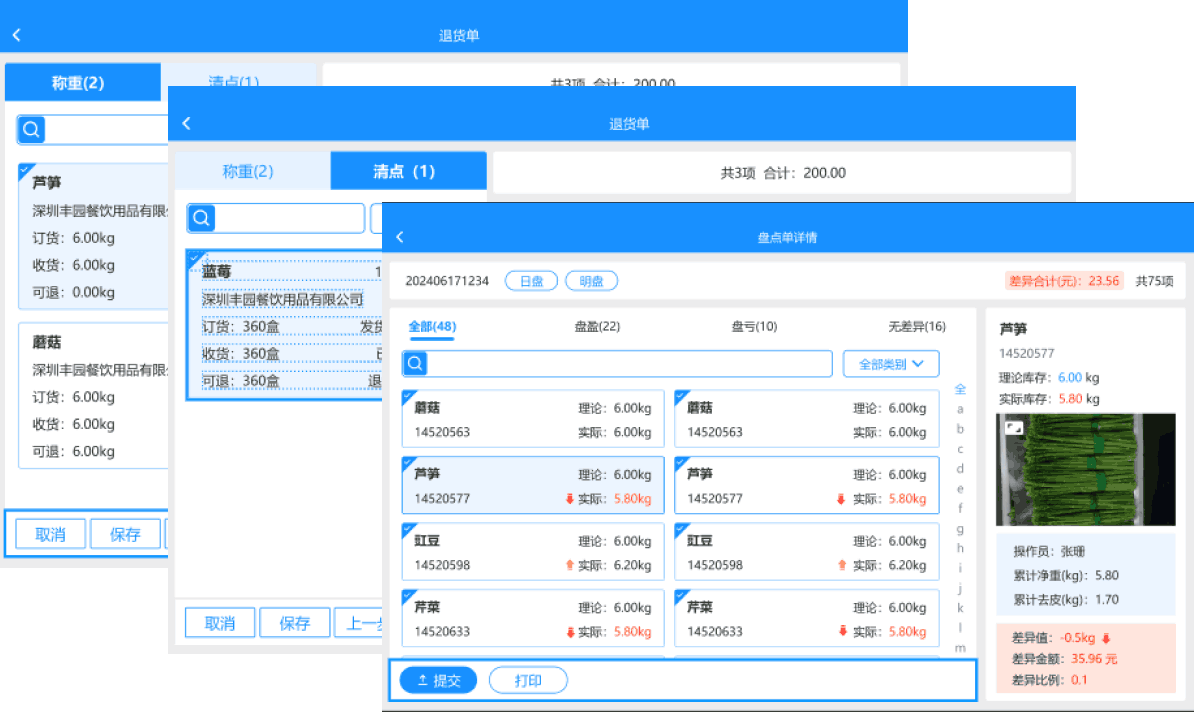The image size is (1194, 712).
Task: Switch to the 盘亏(10) tab
Action: point(754,326)
